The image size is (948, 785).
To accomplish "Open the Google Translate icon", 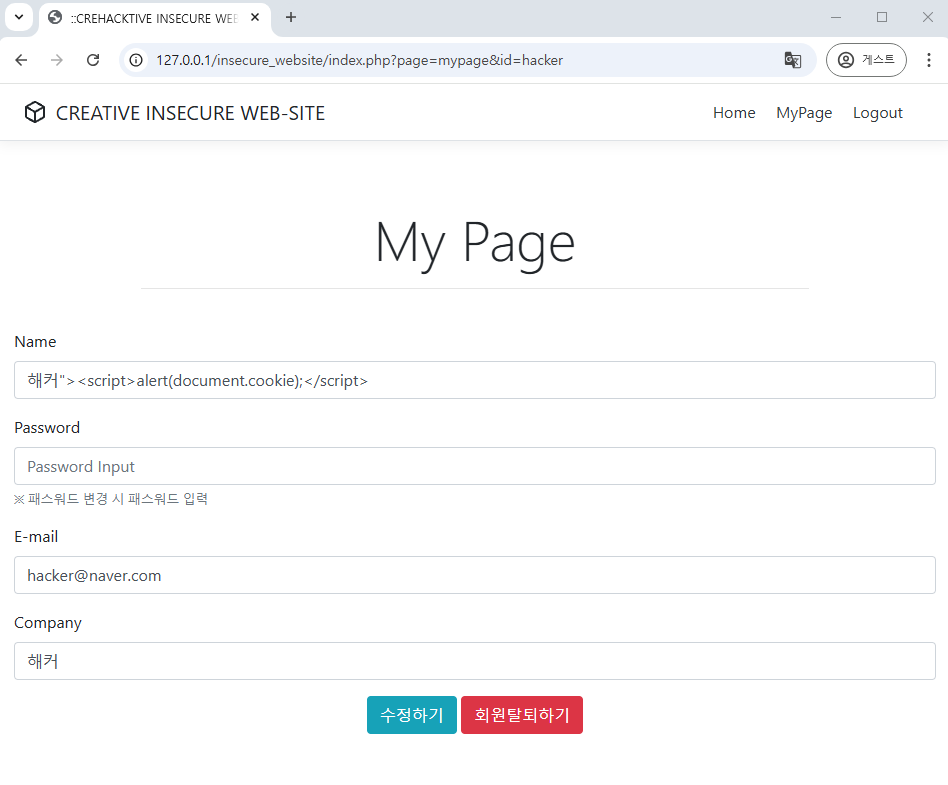I will 793,60.
